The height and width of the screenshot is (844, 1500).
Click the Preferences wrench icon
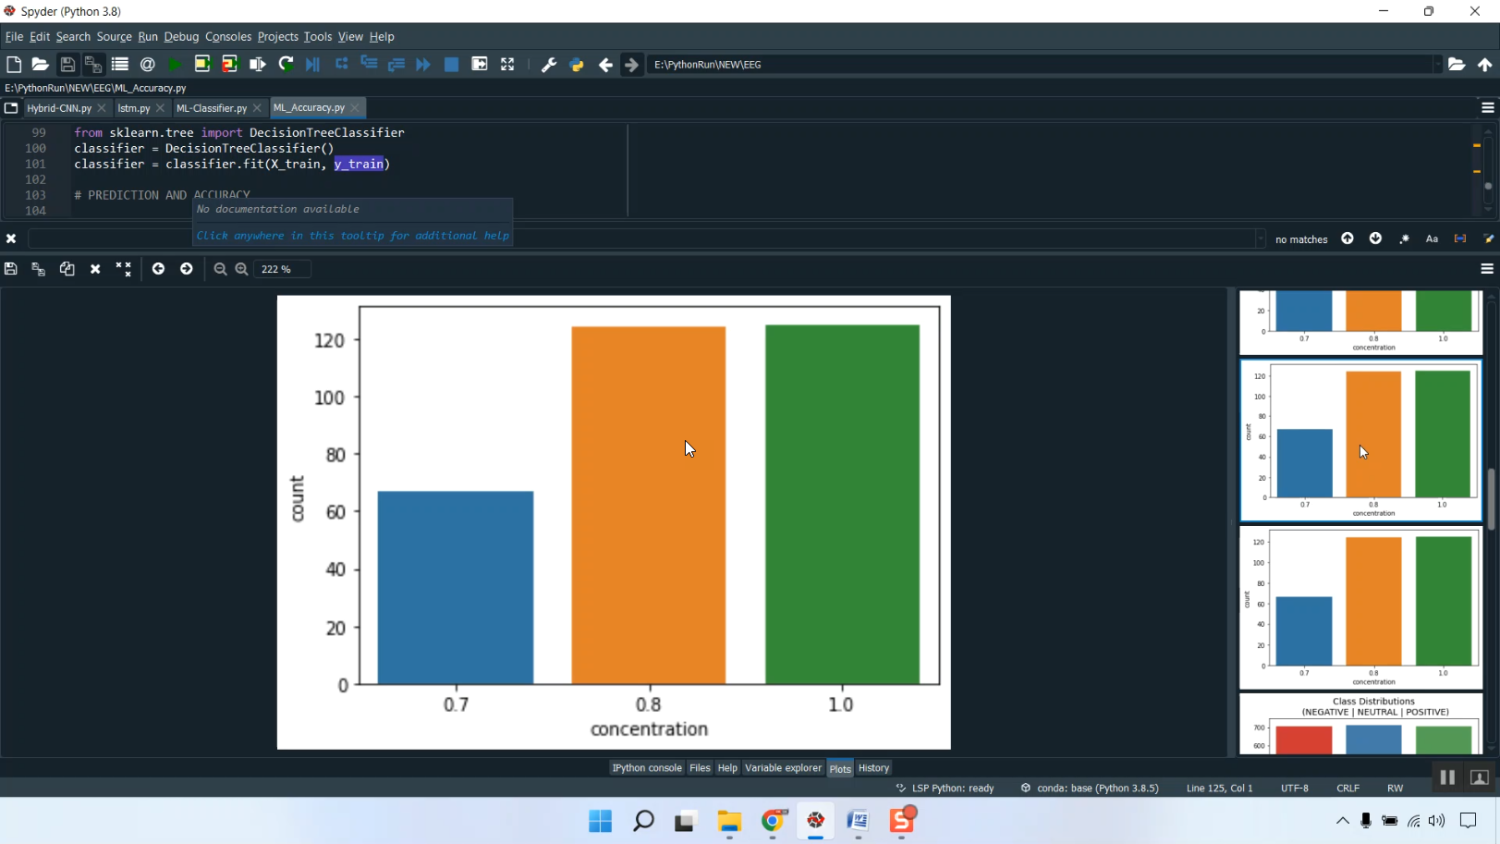tap(548, 64)
